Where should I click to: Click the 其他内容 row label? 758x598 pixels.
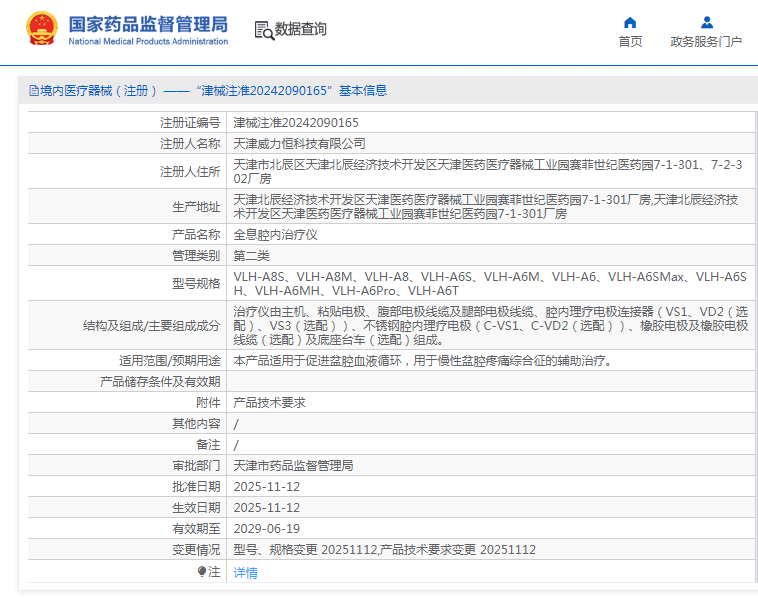pos(196,424)
